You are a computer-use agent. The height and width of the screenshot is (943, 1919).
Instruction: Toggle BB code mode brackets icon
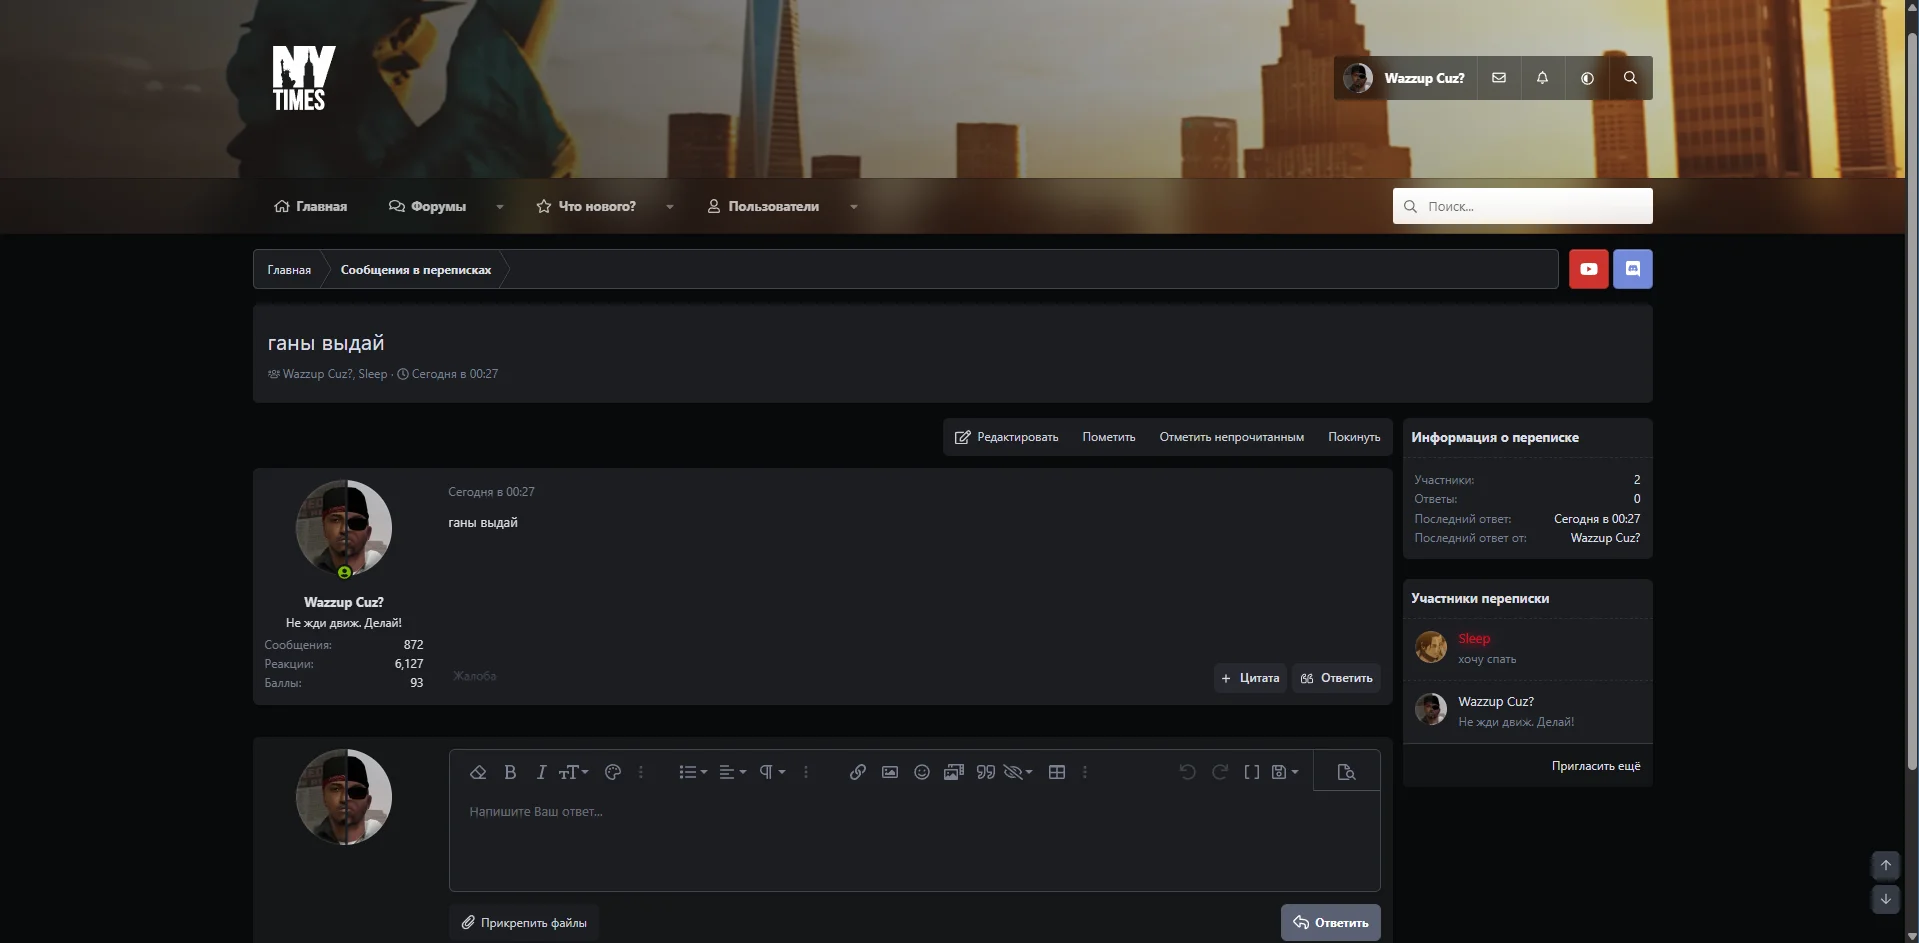pos(1251,772)
